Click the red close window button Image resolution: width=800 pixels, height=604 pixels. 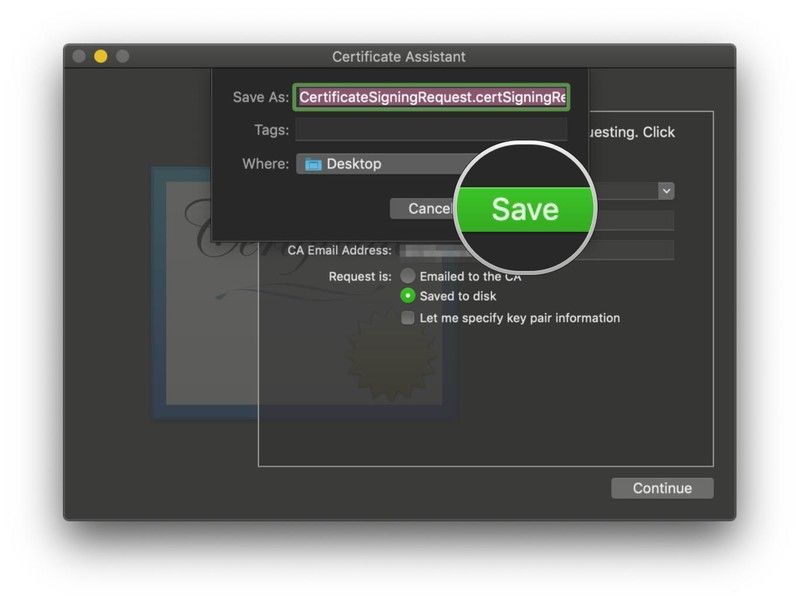point(78,57)
